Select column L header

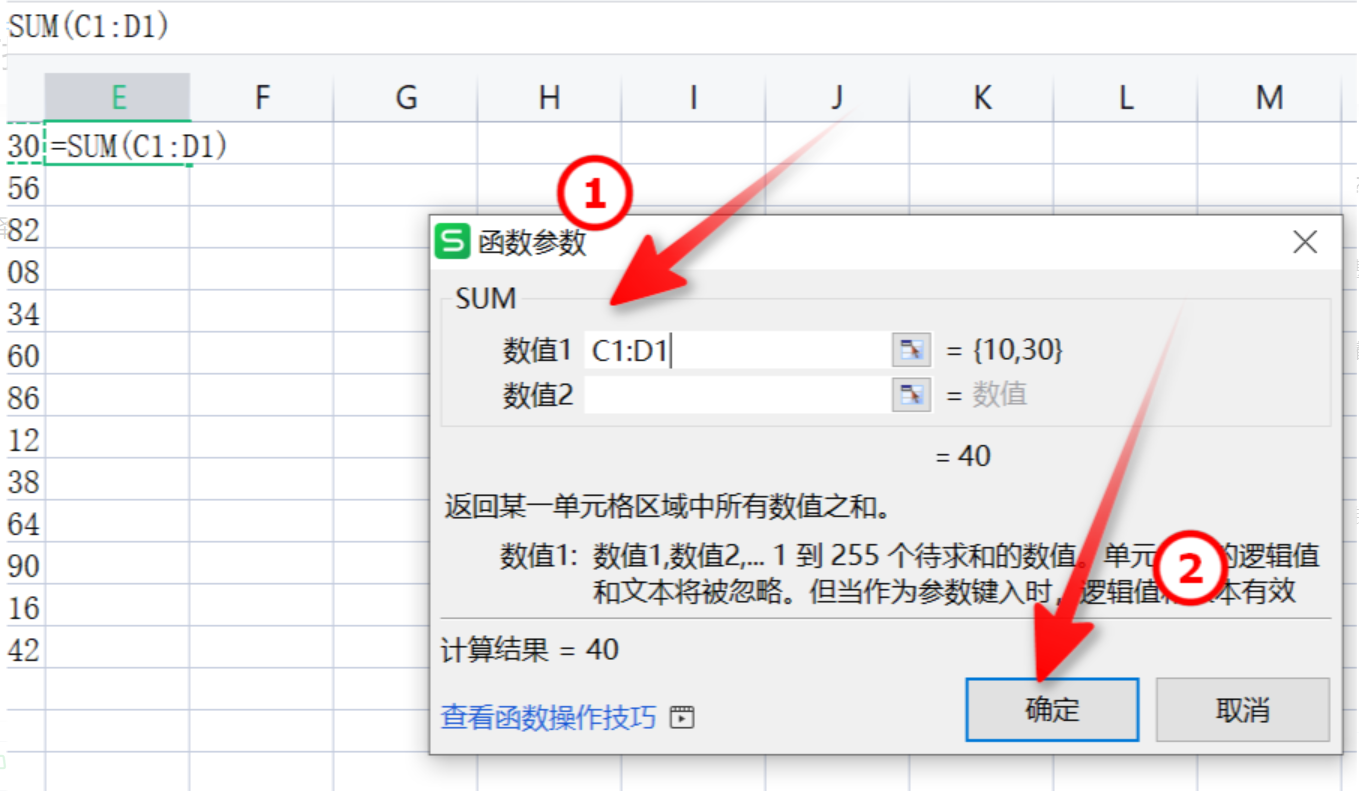coord(1125,97)
